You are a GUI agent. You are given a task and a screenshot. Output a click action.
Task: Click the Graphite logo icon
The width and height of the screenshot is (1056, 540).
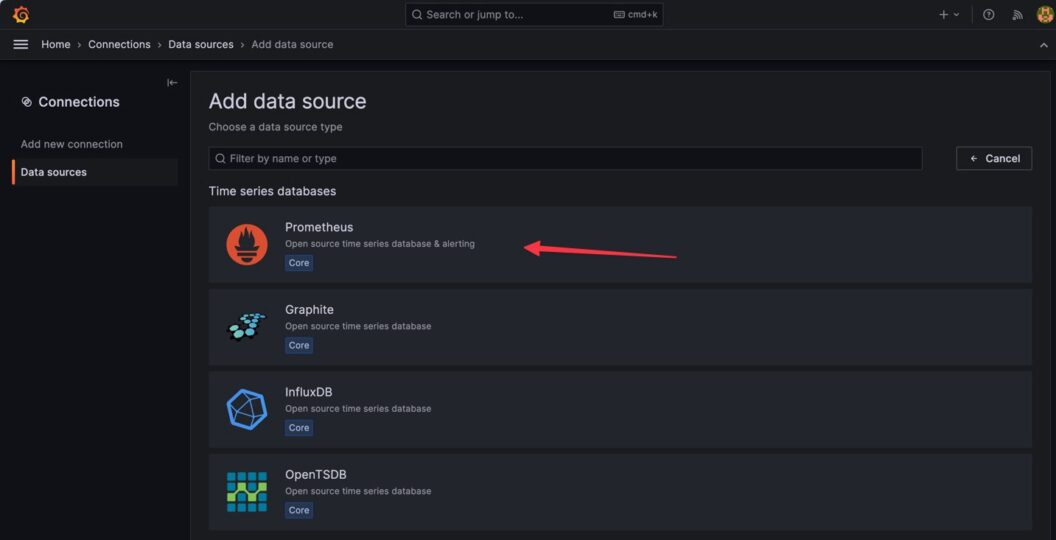[246, 327]
